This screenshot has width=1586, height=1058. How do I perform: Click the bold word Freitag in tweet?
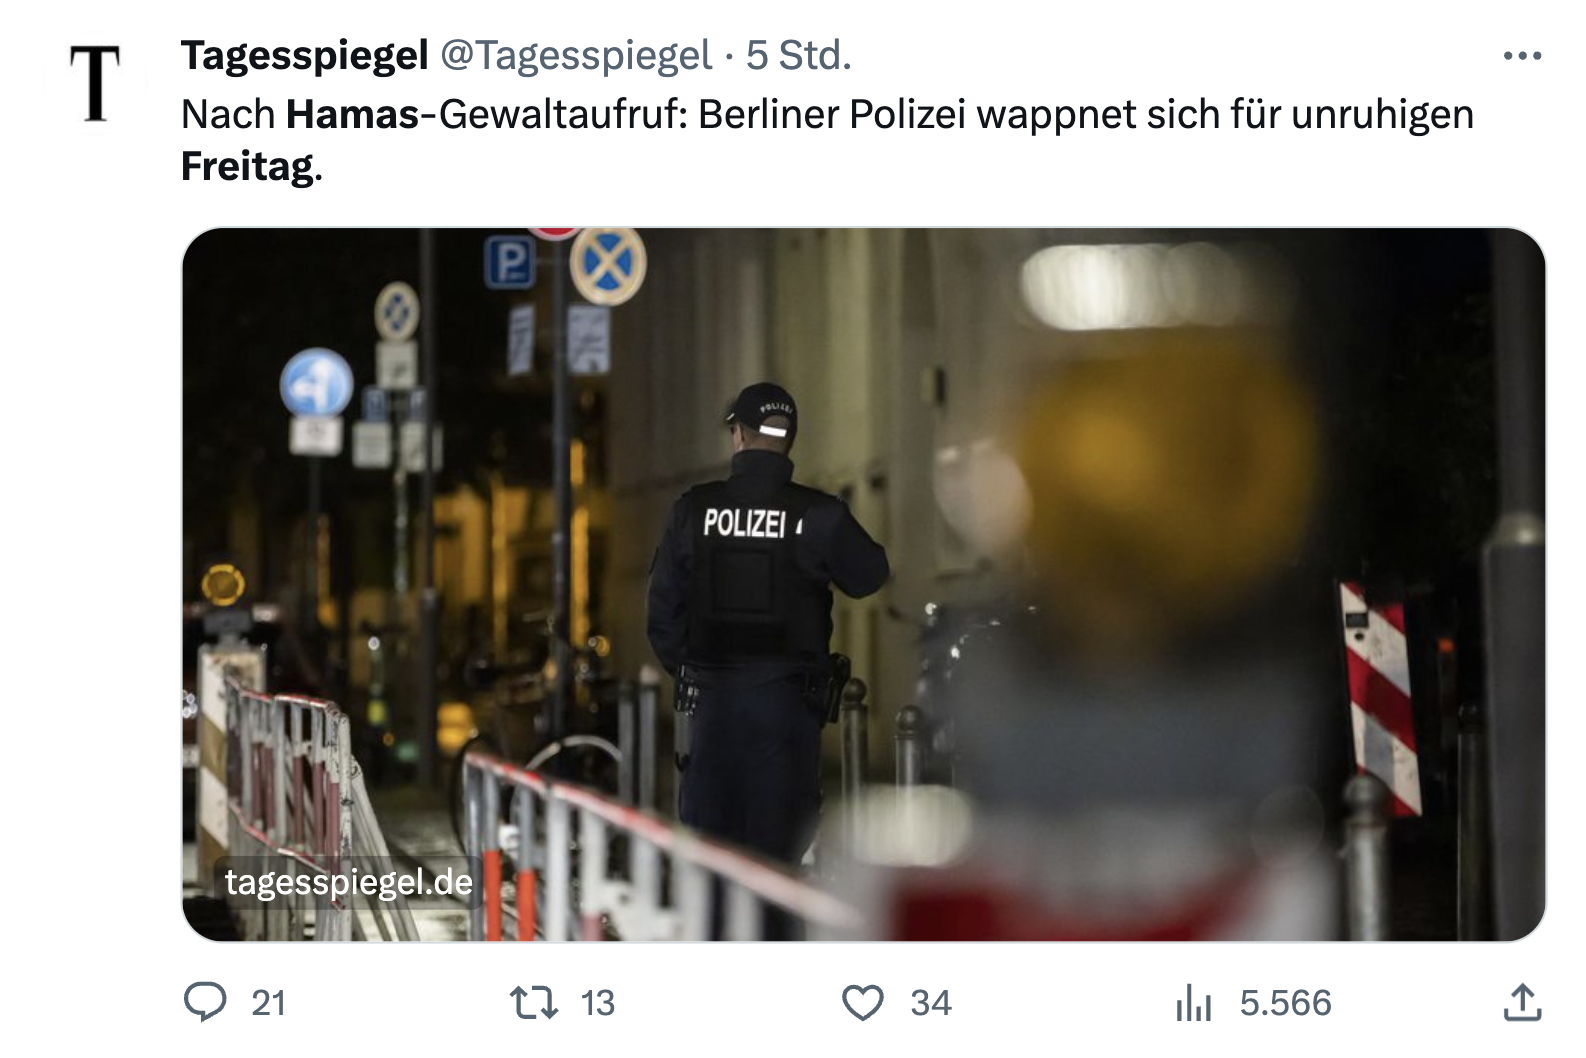coord(248,167)
